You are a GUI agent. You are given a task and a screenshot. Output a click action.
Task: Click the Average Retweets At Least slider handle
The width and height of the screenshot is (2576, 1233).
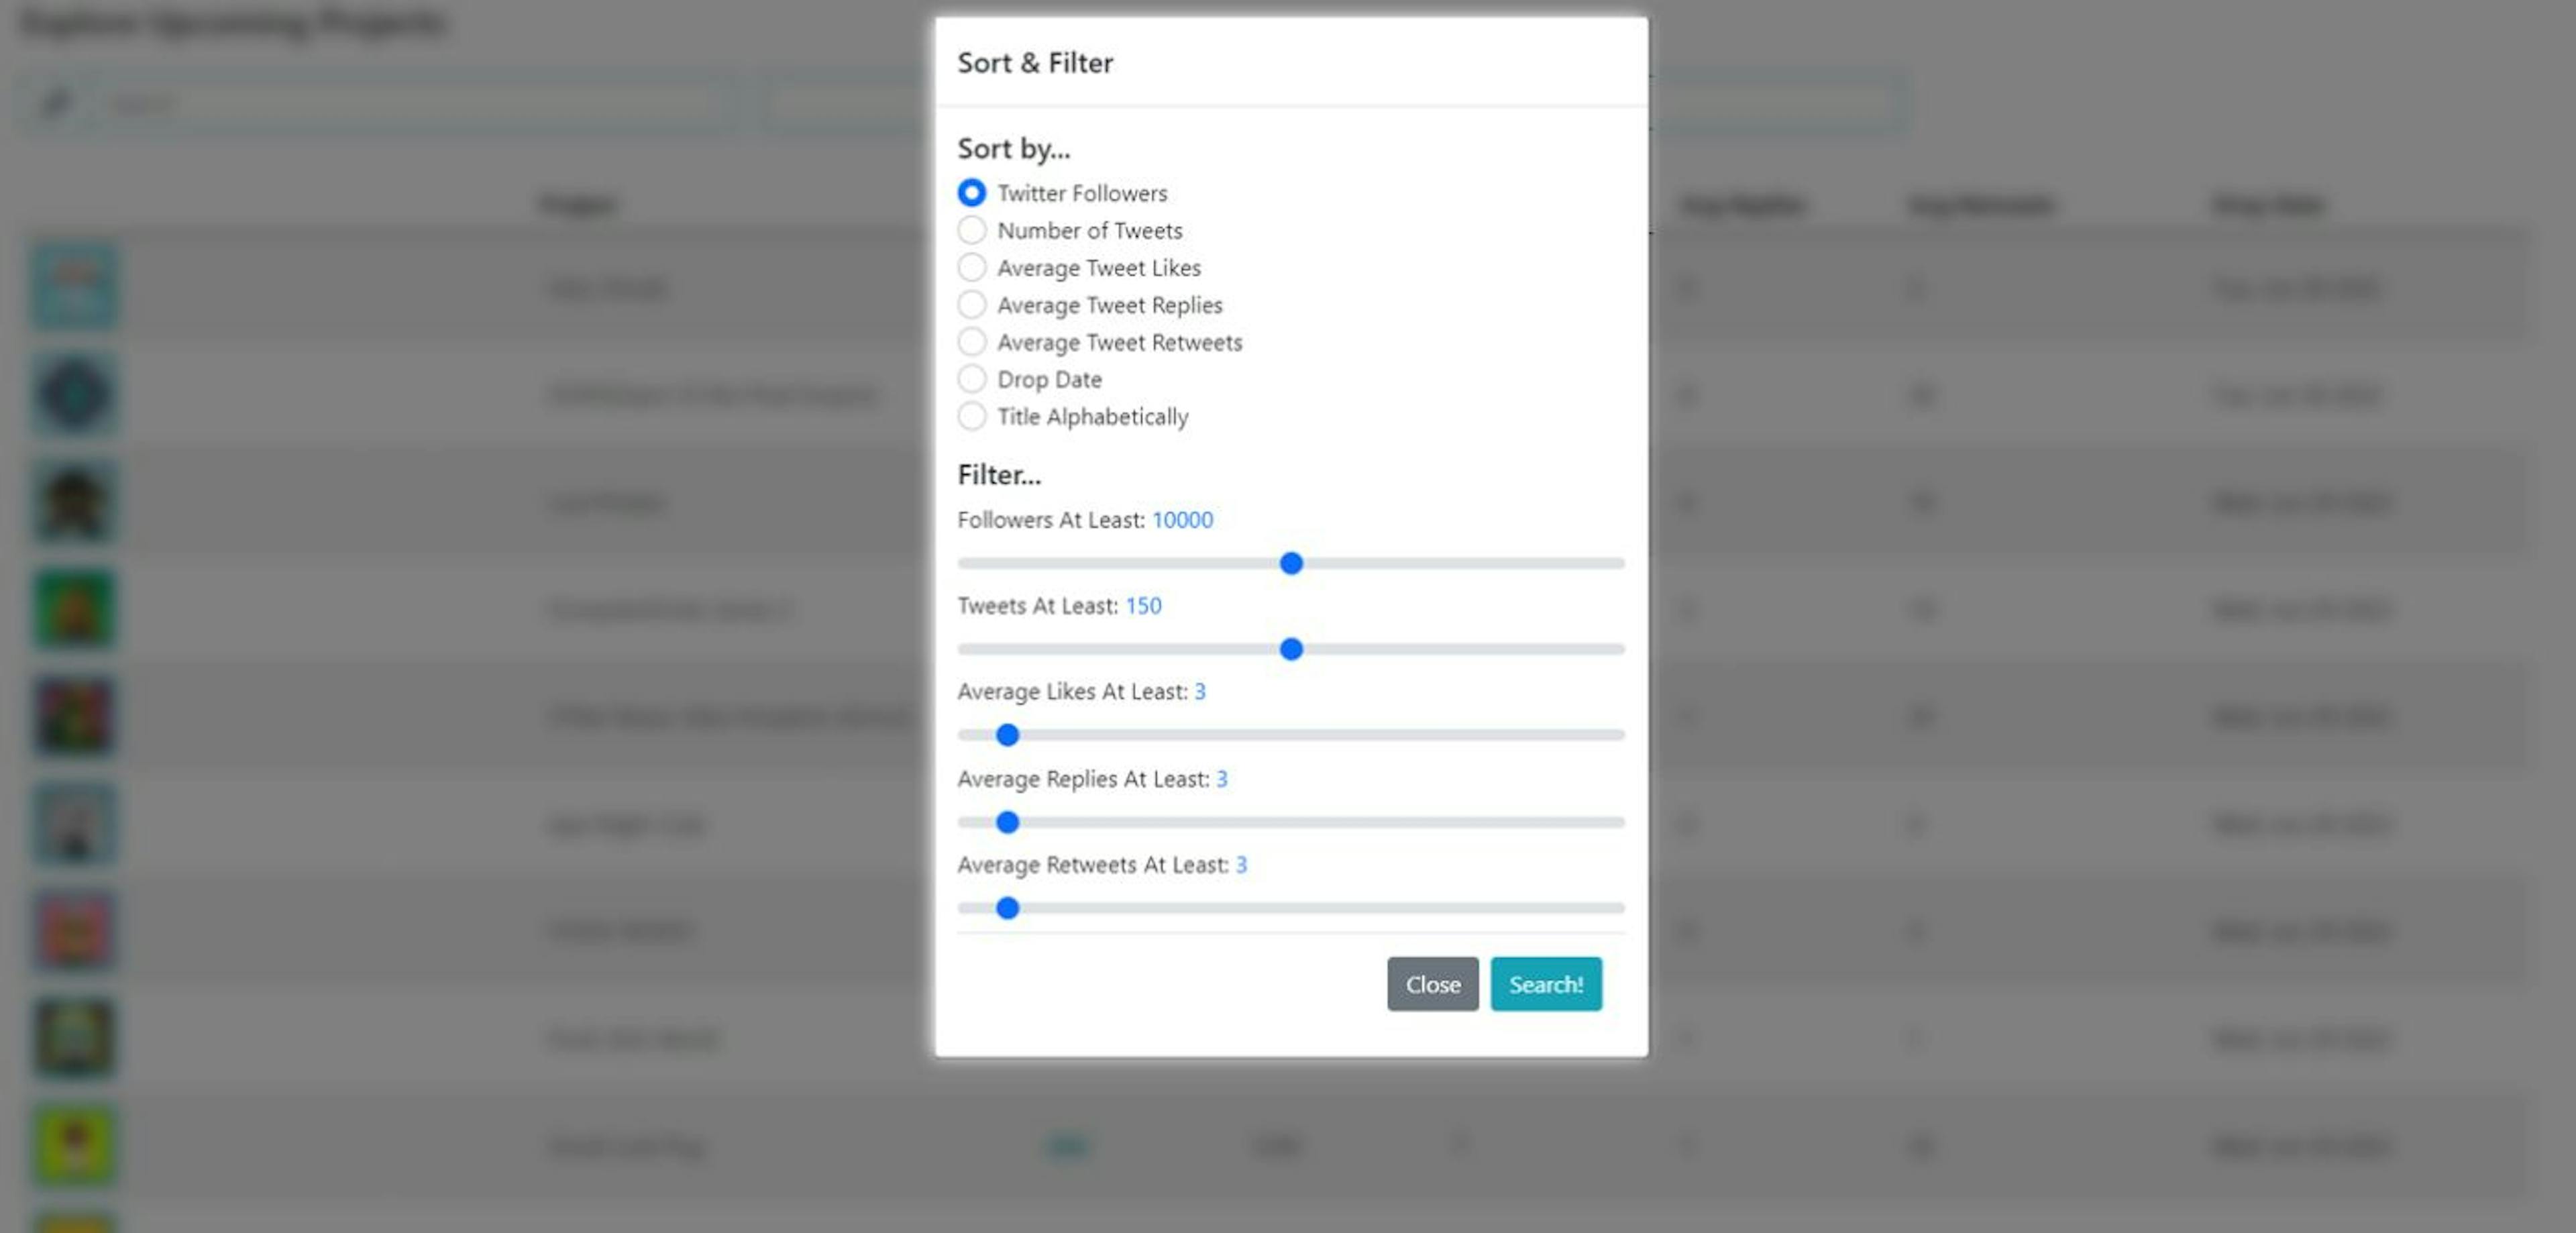coord(1009,908)
